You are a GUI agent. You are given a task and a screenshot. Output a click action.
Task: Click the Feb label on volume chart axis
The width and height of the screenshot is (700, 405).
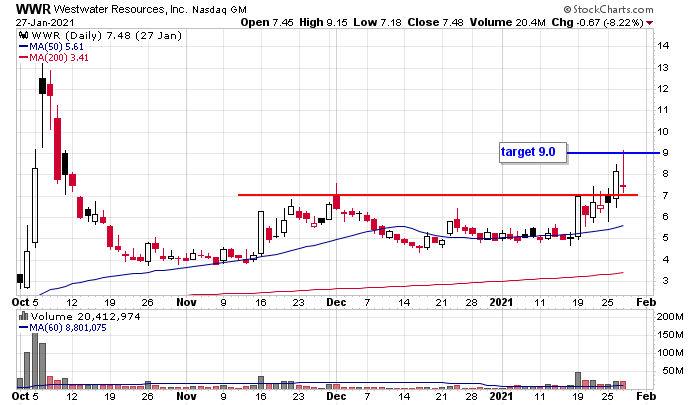pos(646,396)
